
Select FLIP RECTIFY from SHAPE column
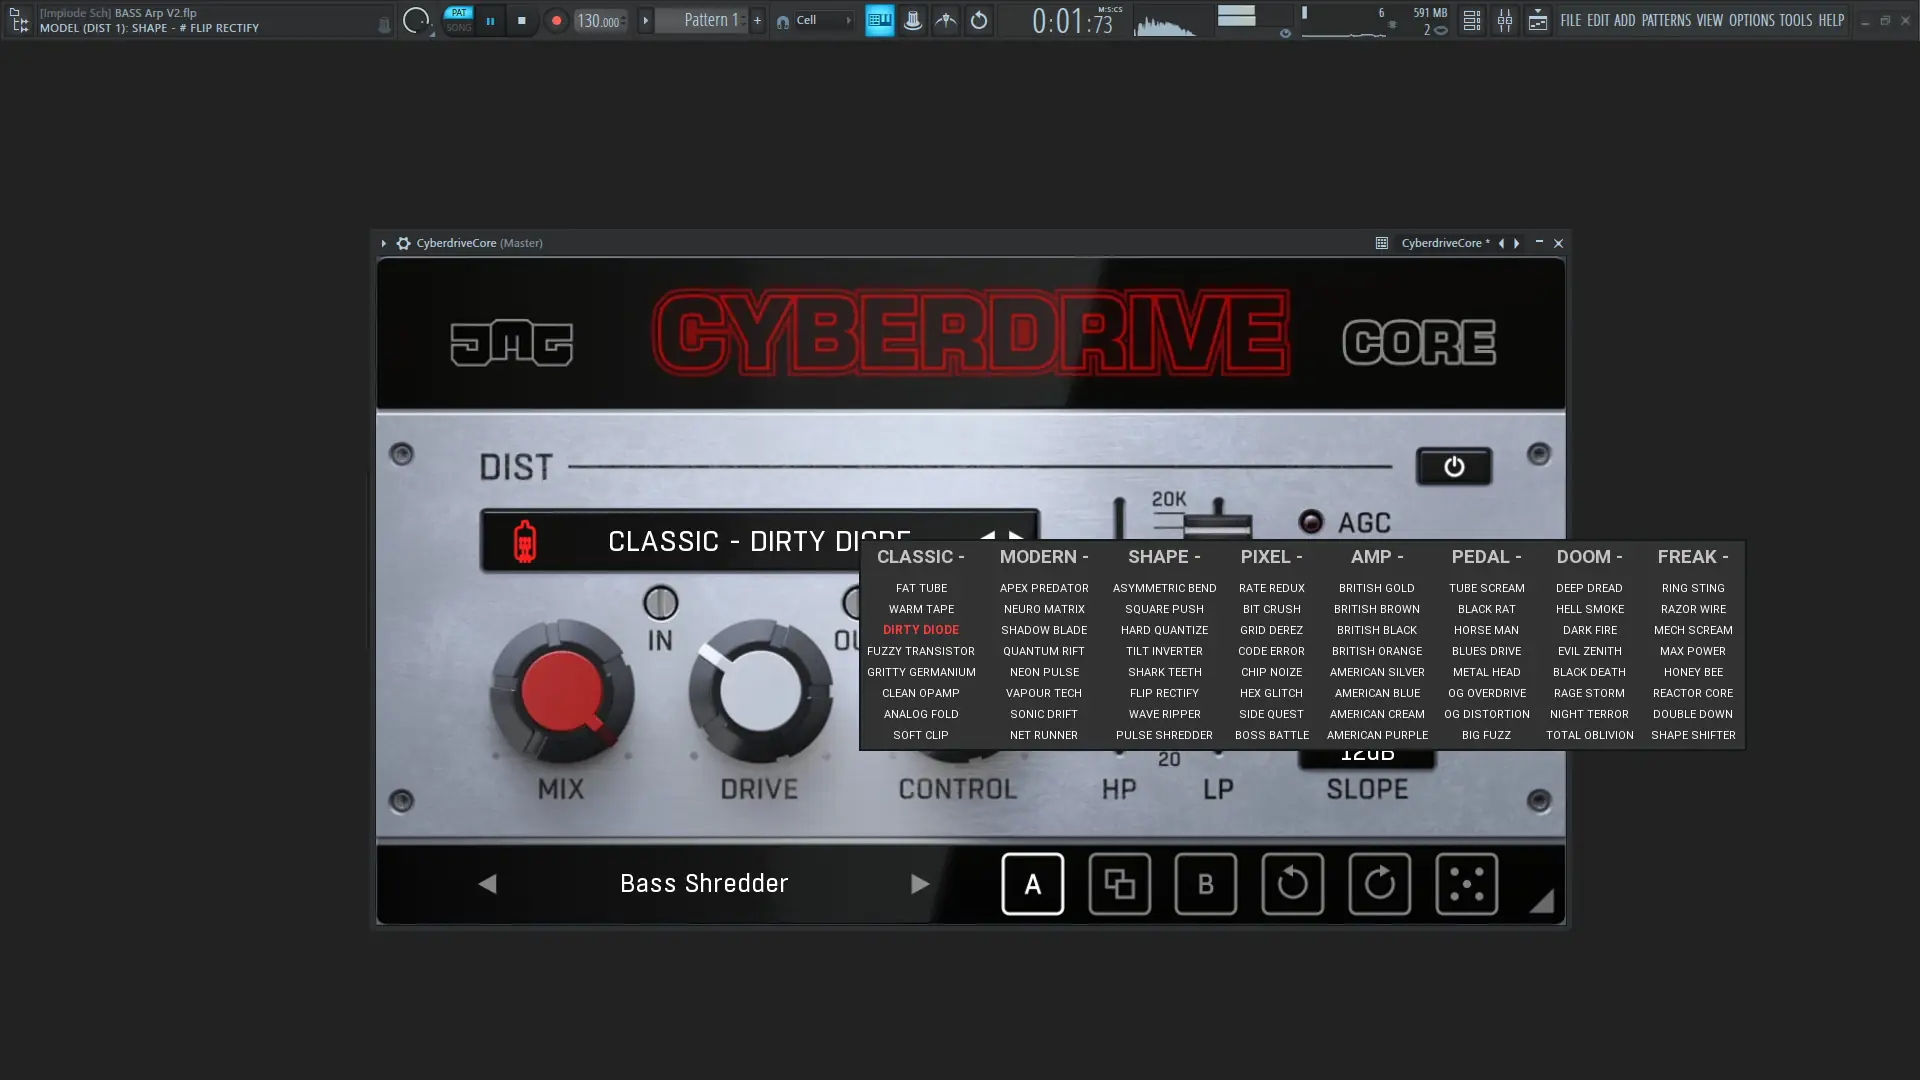tap(1164, 693)
